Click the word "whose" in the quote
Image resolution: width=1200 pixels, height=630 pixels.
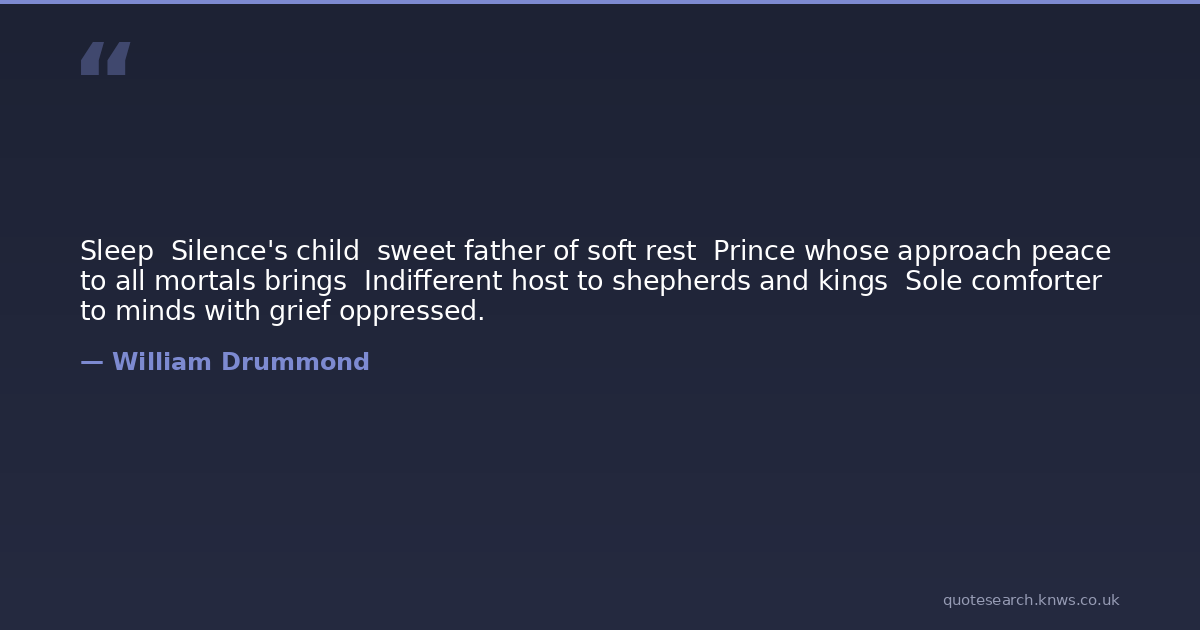tap(846, 251)
